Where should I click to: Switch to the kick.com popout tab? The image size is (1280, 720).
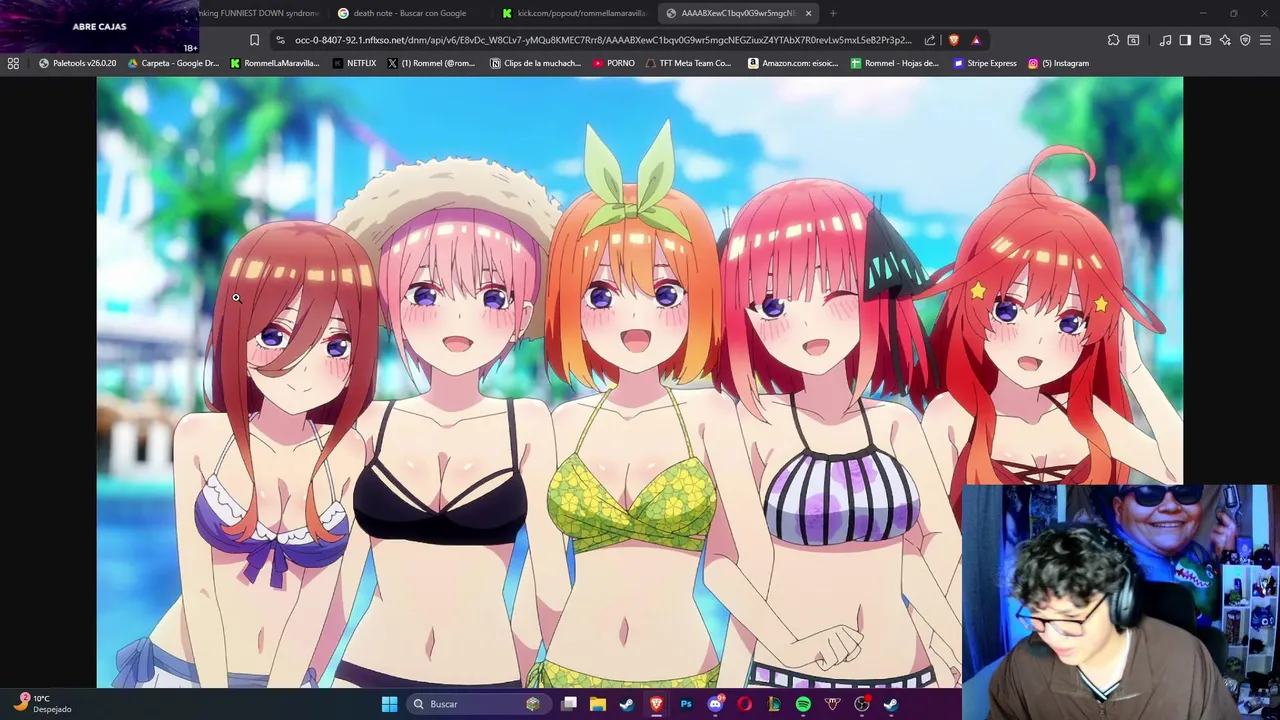574,13
